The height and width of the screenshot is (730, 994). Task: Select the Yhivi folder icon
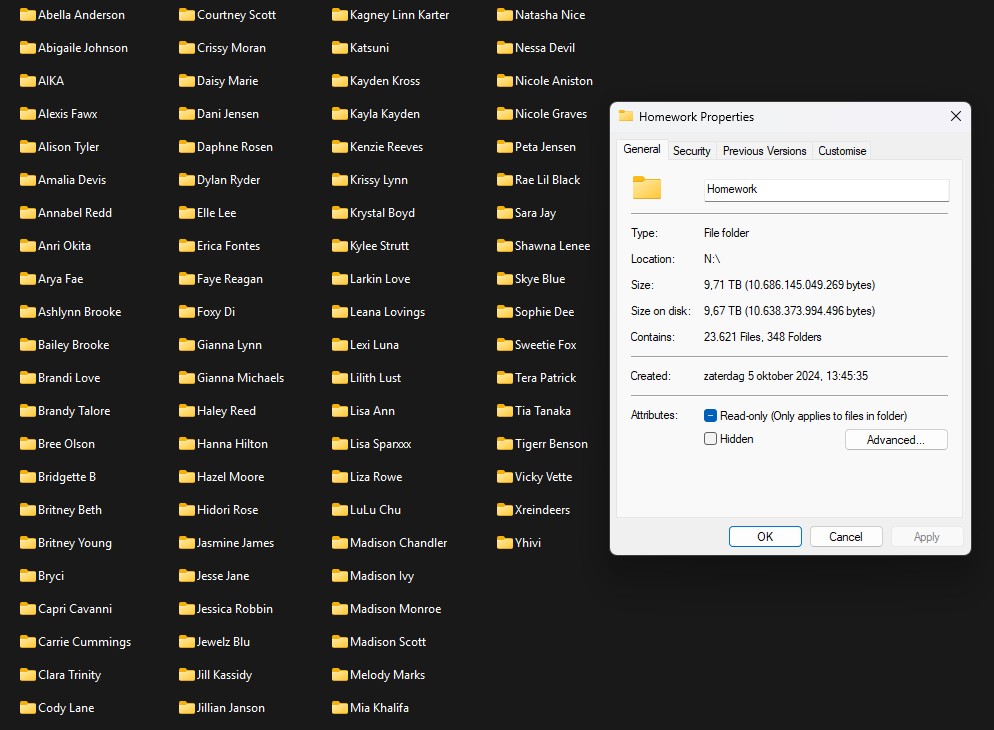(505, 542)
